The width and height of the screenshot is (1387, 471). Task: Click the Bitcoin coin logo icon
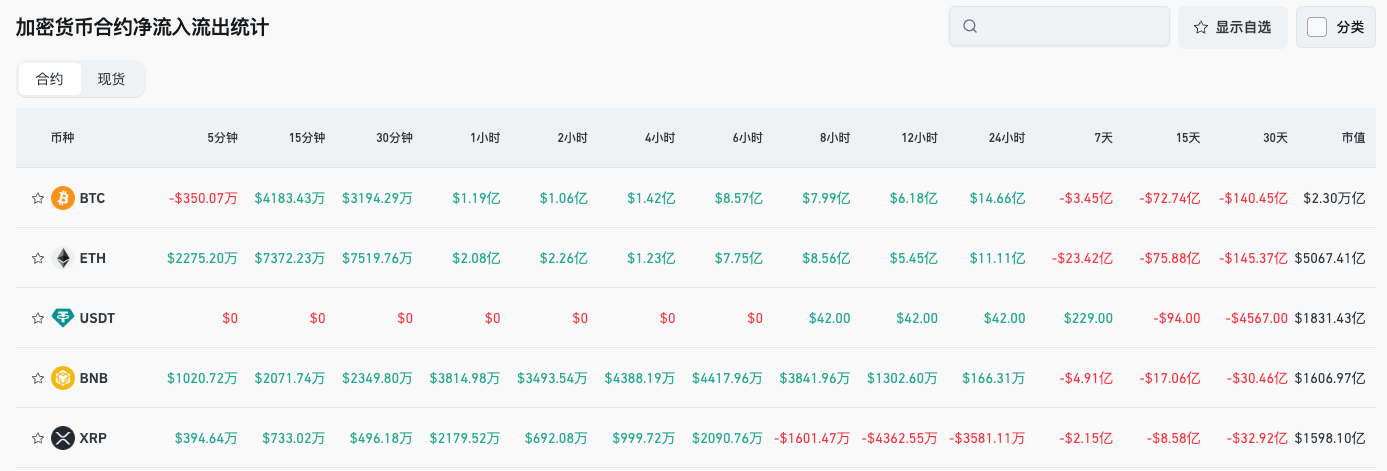click(63, 198)
